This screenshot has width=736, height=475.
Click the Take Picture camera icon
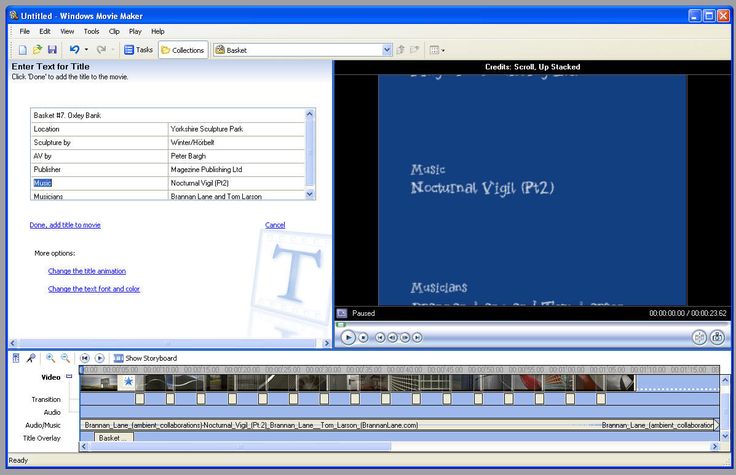717,337
